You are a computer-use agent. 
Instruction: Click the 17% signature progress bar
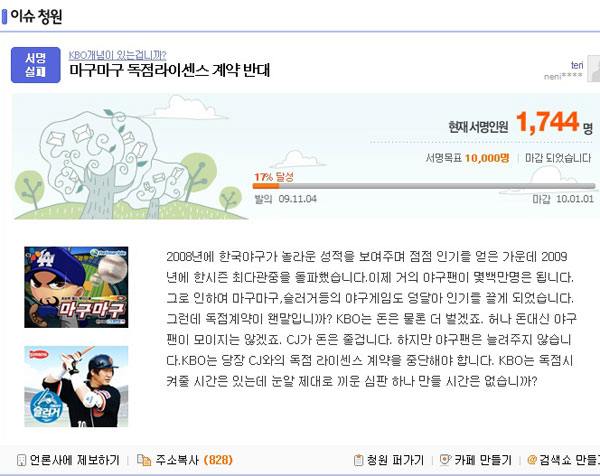424,186
